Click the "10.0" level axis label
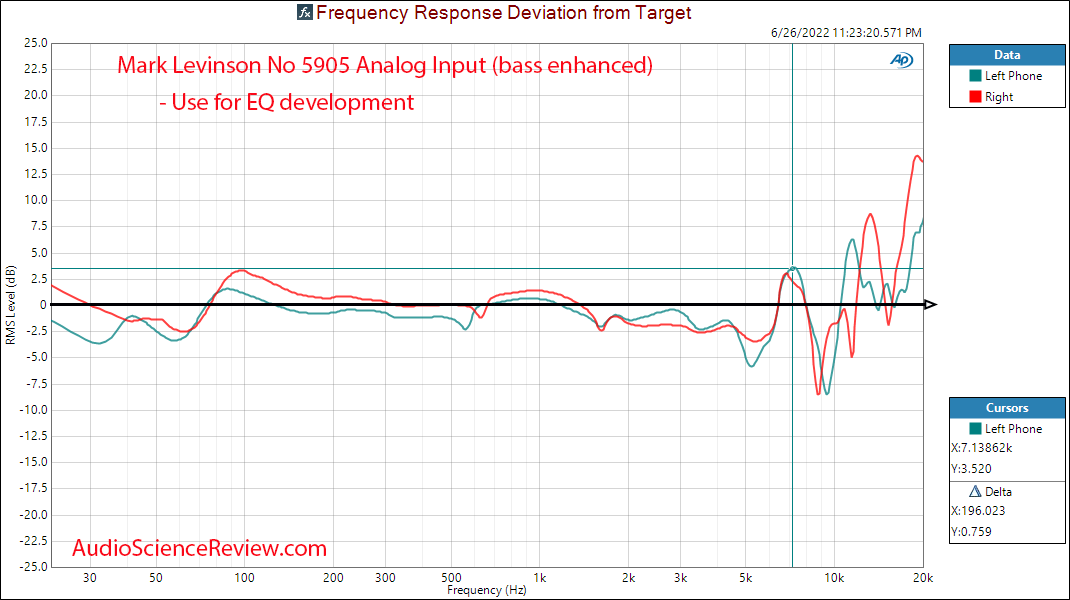This screenshot has height=600, width=1070. [x=35, y=200]
